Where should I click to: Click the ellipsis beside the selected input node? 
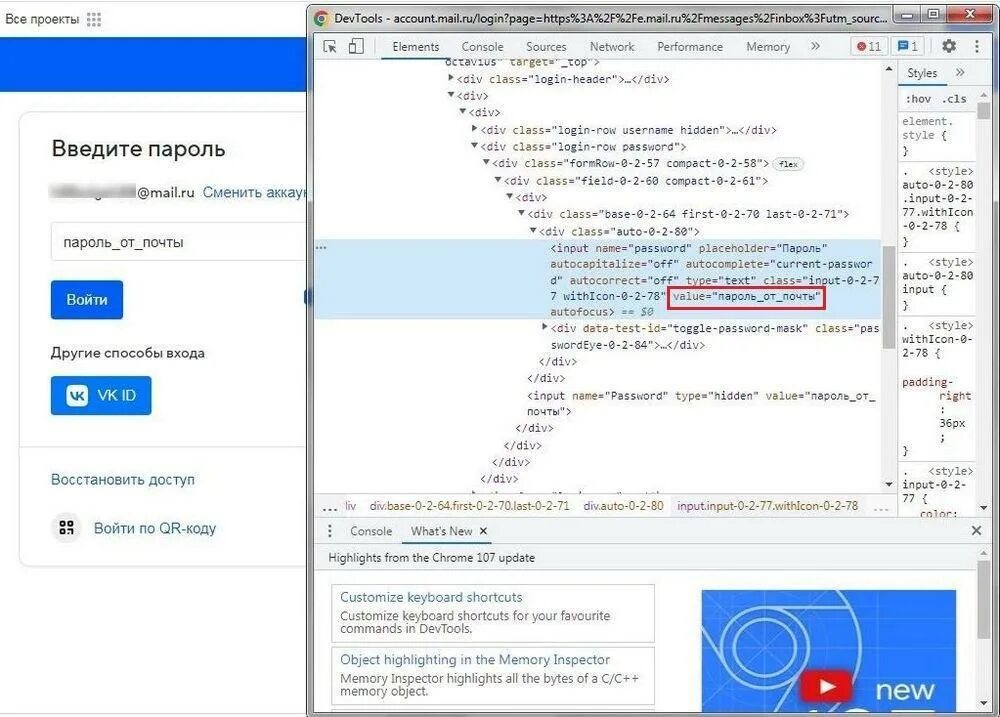pyautogui.click(x=321, y=248)
